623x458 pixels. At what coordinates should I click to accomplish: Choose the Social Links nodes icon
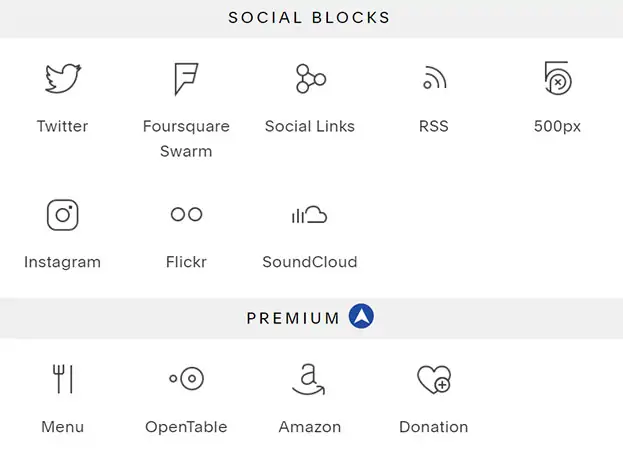(x=310, y=79)
